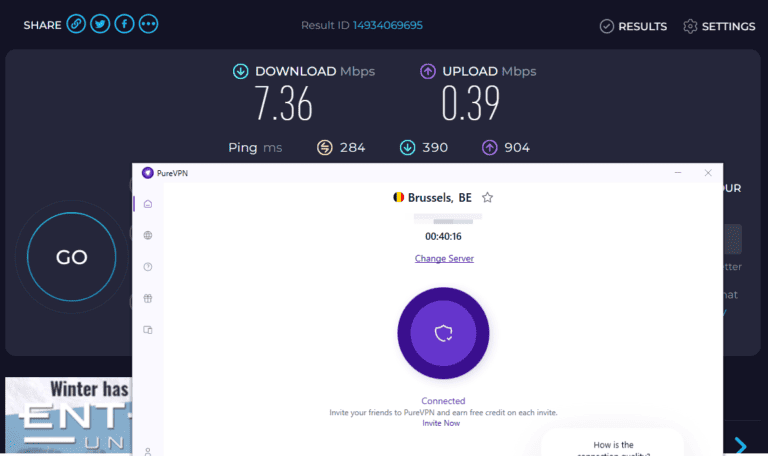Click the PureVPN logo in title bar
Image resolution: width=768 pixels, height=456 pixels.
[x=147, y=173]
